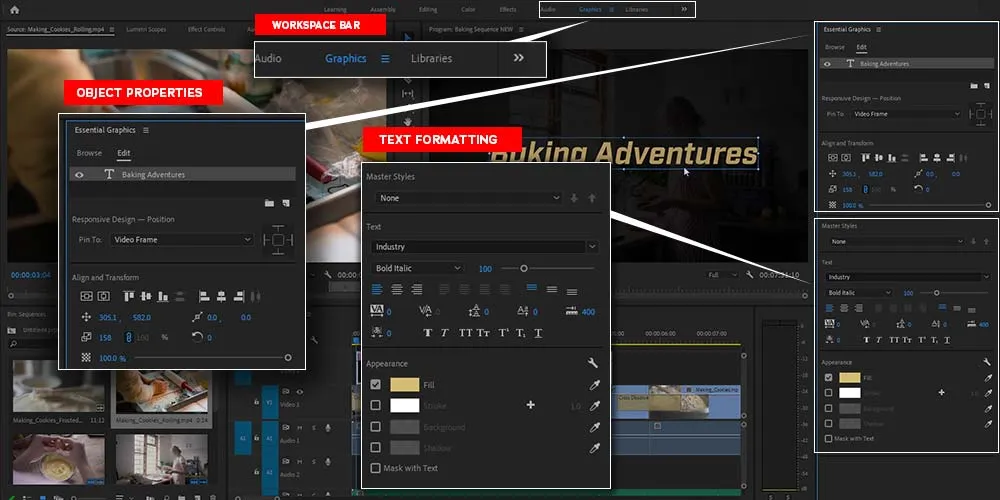Toggle Baking Adventures eye in enlarged Object Properties panel
Viewport: 1000px width, 500px height.
(79, 175)
